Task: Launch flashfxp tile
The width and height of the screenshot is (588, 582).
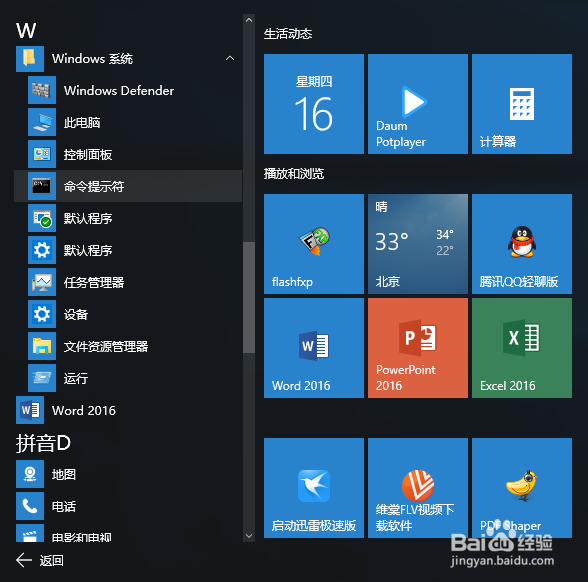Action: [x=314, y=244]
